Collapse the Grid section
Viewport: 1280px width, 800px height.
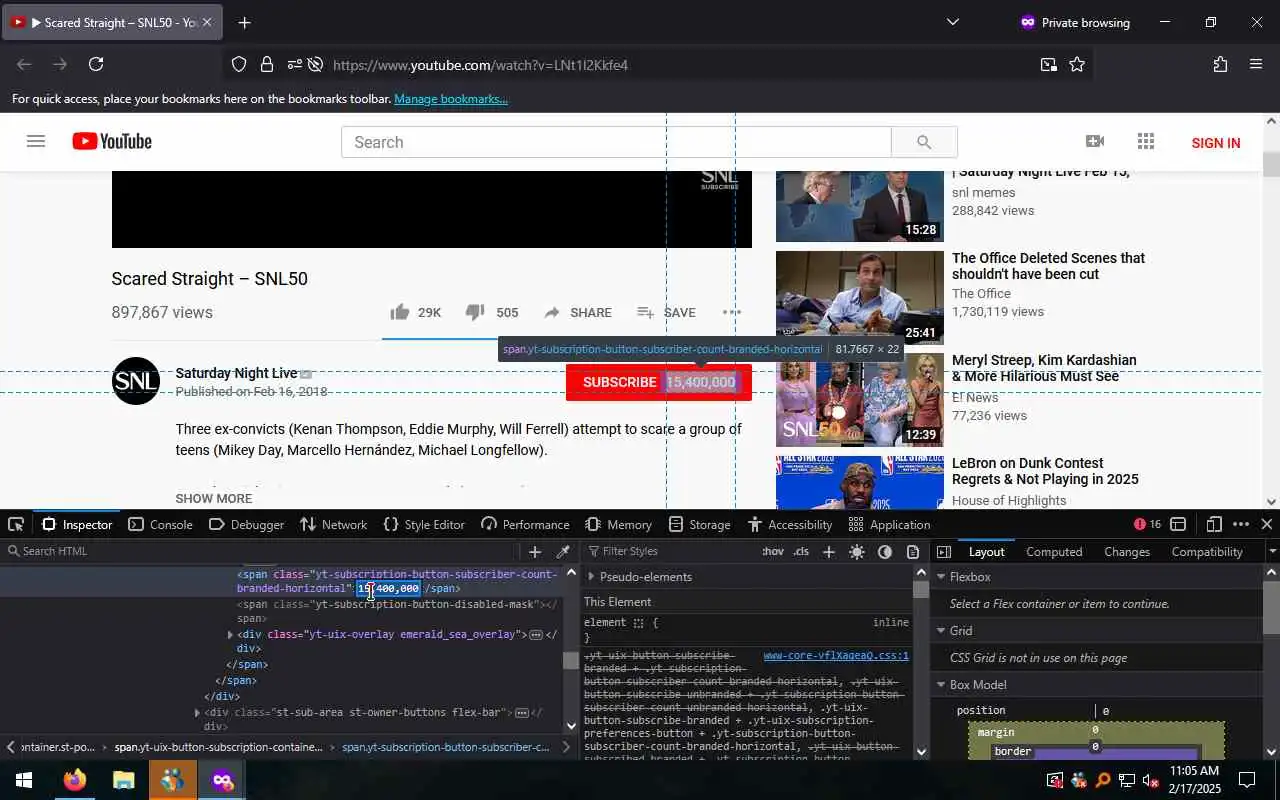pyautogui.click(x=940, y=631)
